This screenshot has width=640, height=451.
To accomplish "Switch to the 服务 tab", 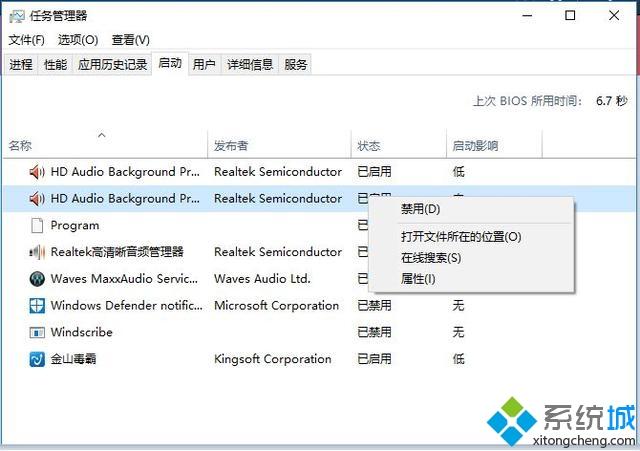I will click(296, 64).
